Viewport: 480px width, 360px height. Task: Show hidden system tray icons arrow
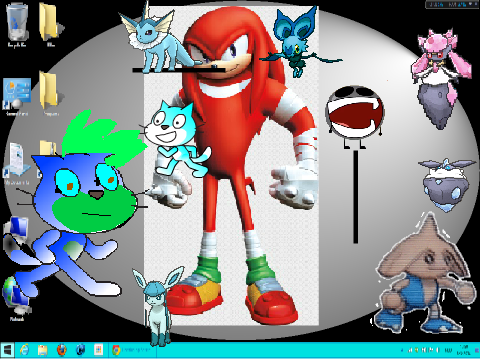(402, 350)
